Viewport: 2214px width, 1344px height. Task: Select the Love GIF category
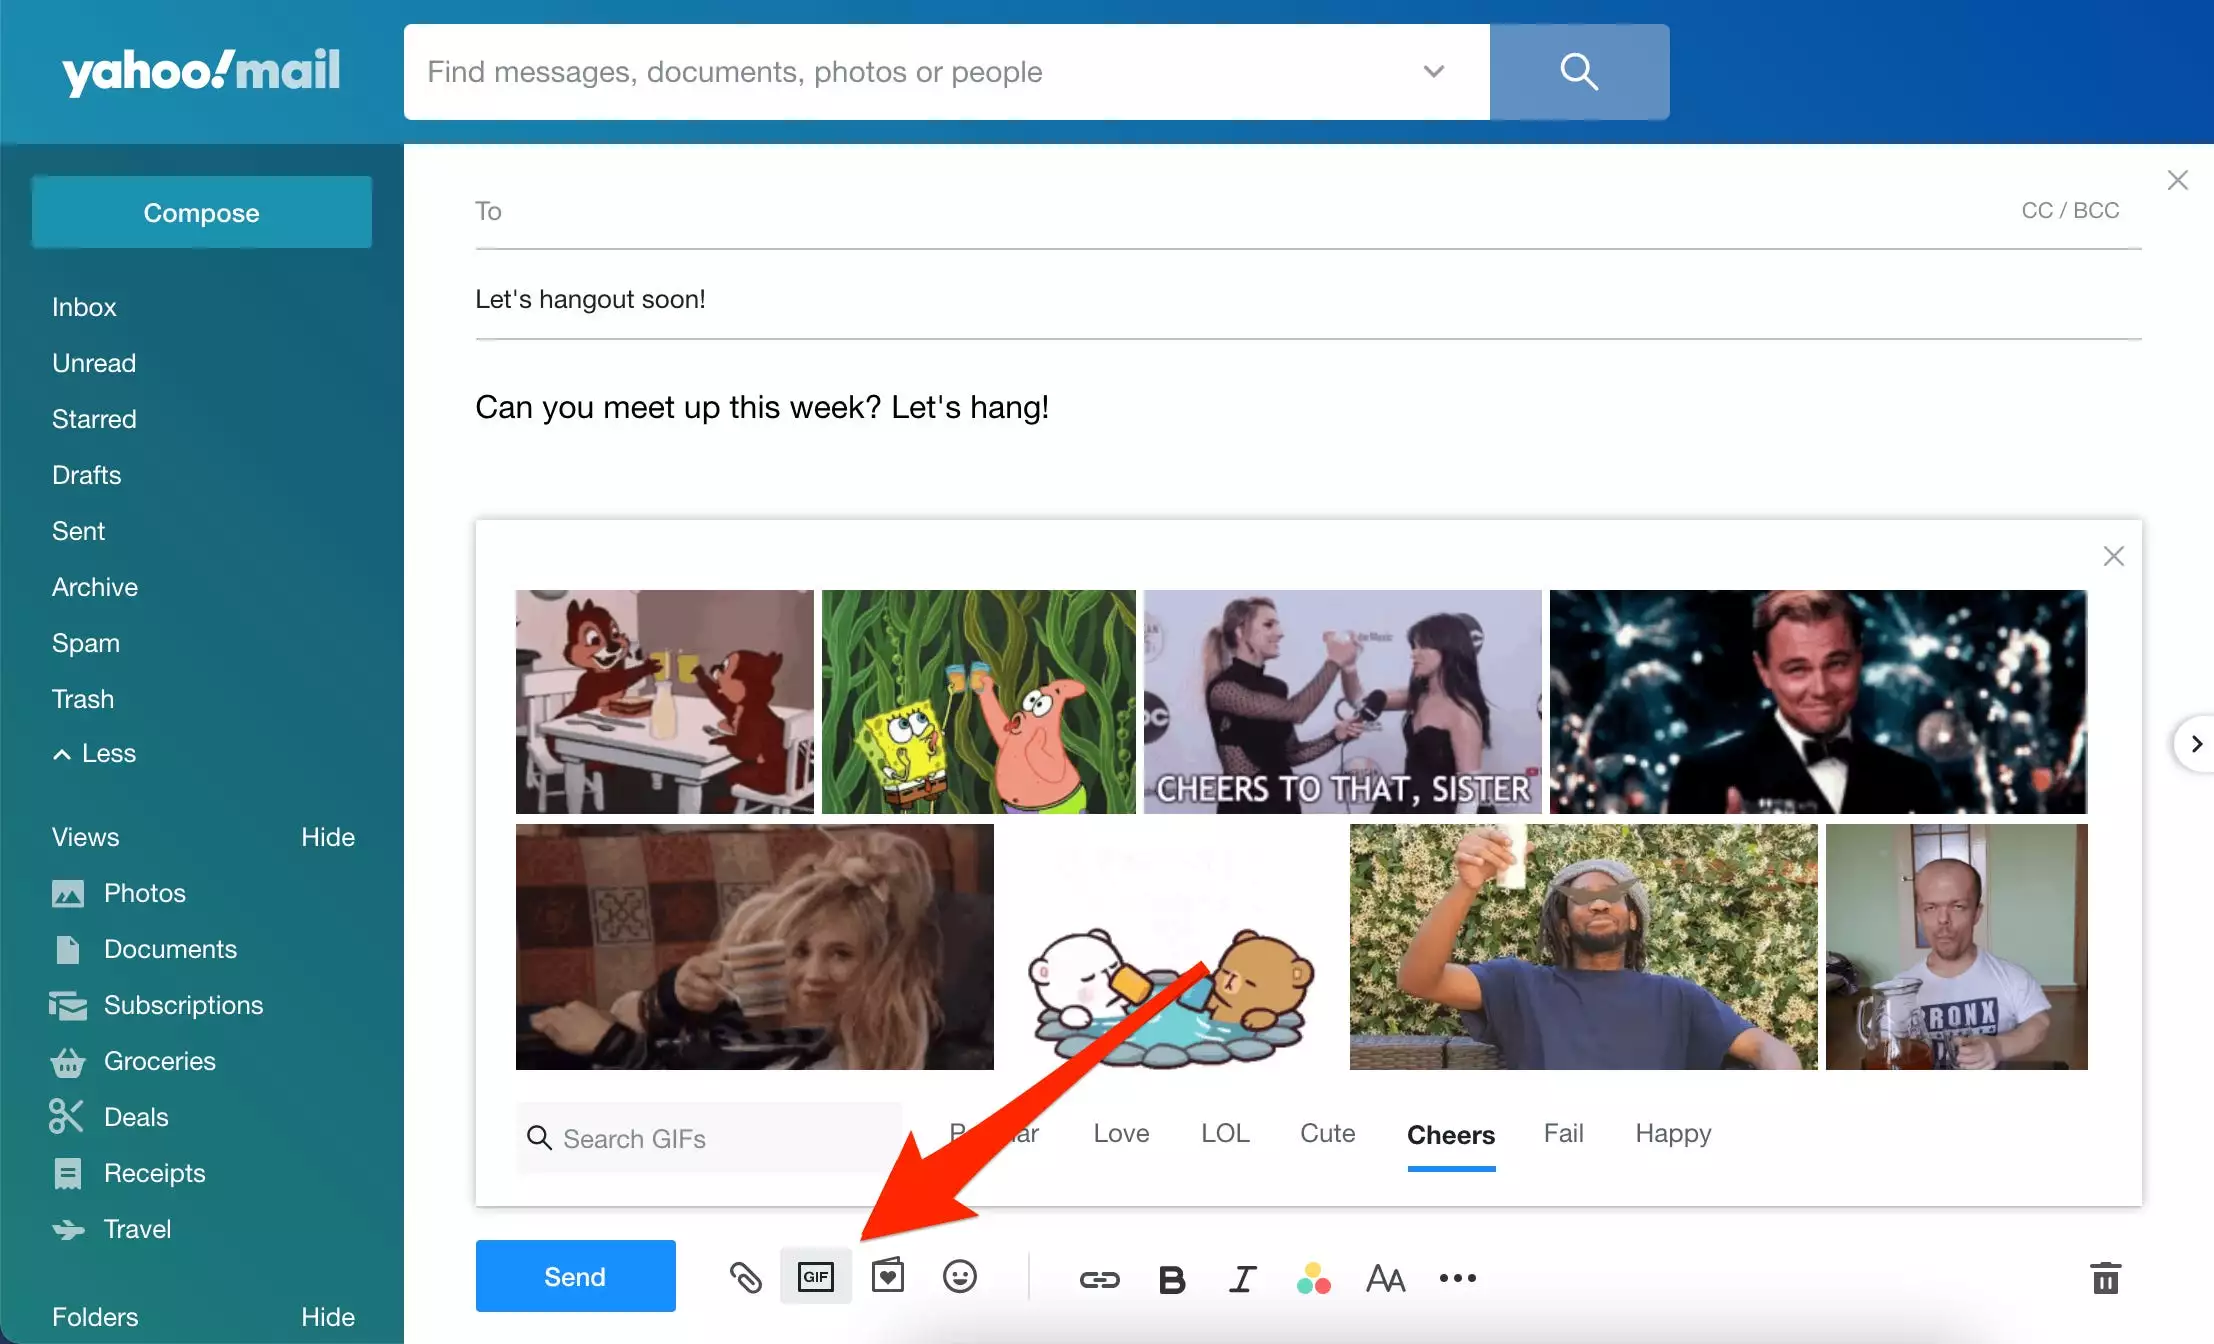tap(1121, 1133)
